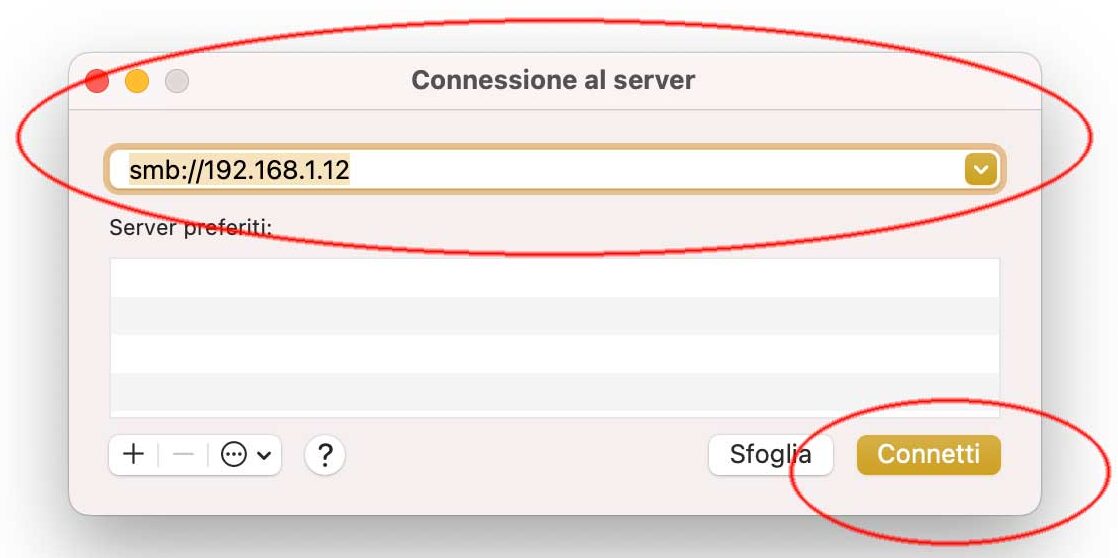Click the highlighted smb://192.168.1.12 text
Screen dimensions: 1118x558
(240, 170)
